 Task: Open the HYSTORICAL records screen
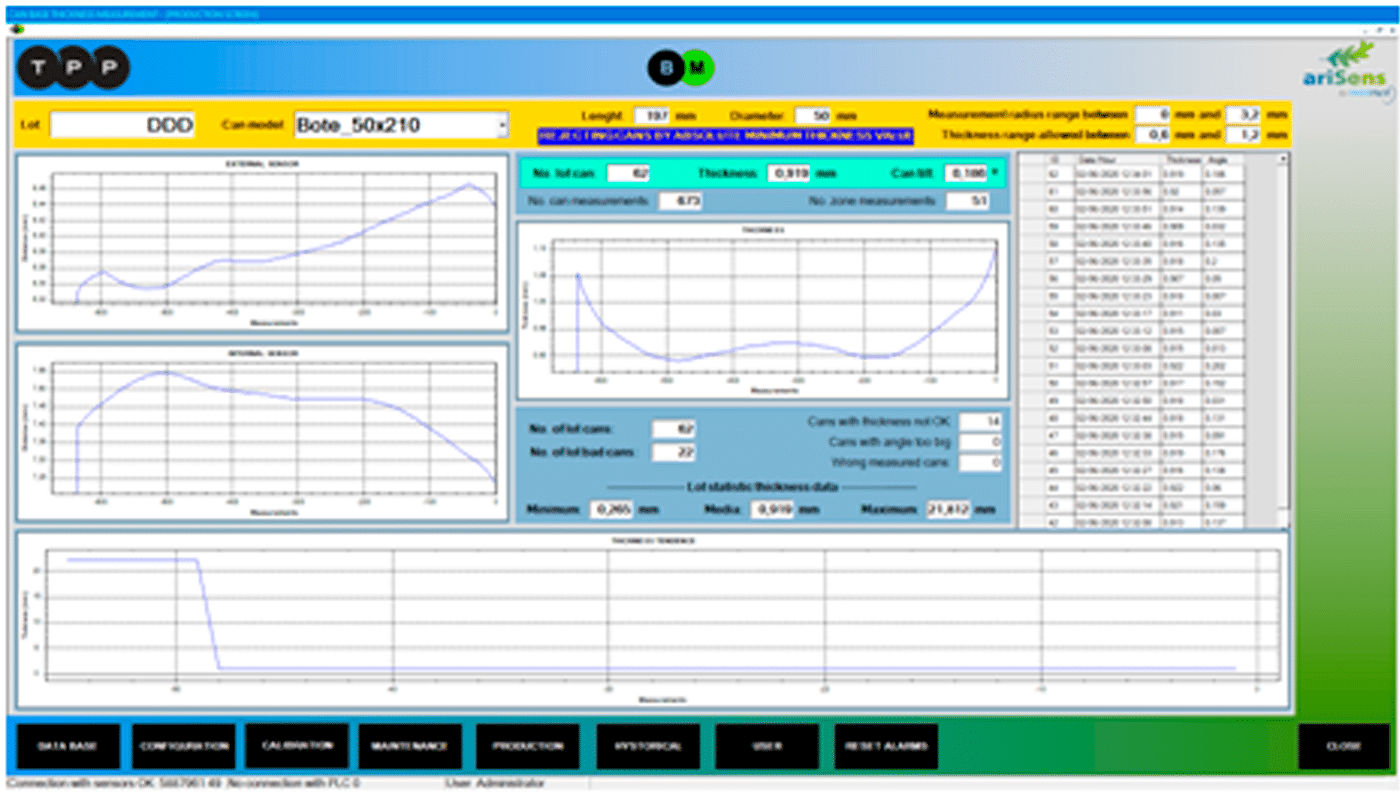[648, 746]
